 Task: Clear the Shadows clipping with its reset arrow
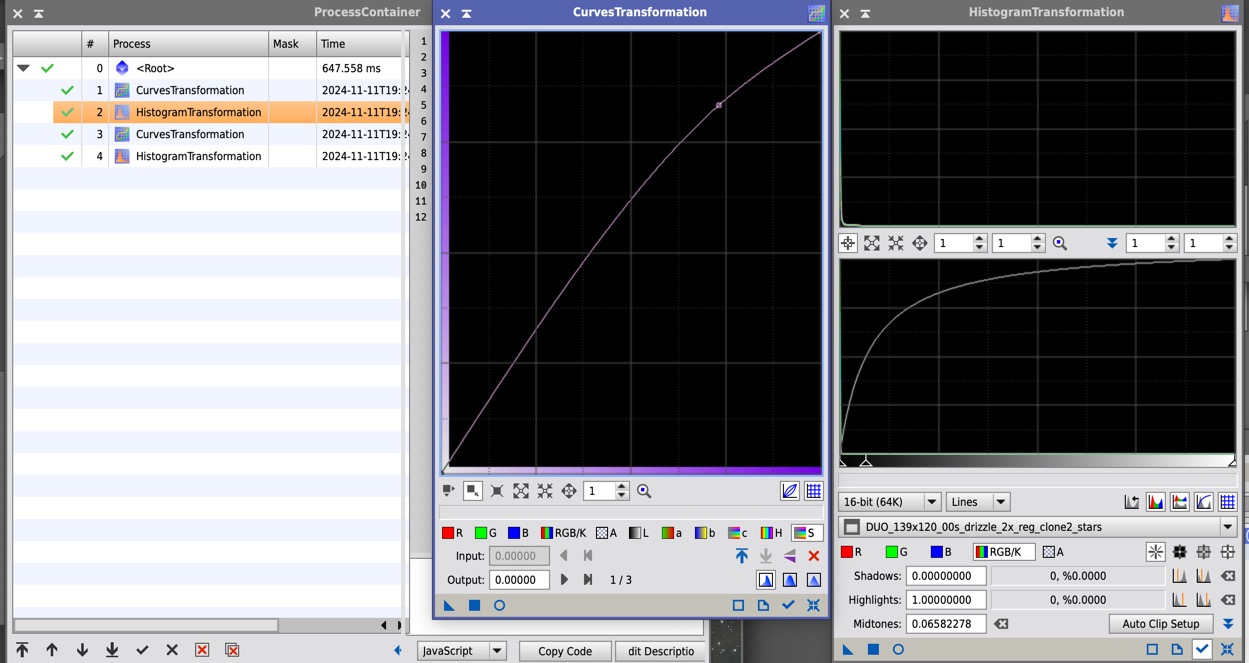click(1228, 576)
